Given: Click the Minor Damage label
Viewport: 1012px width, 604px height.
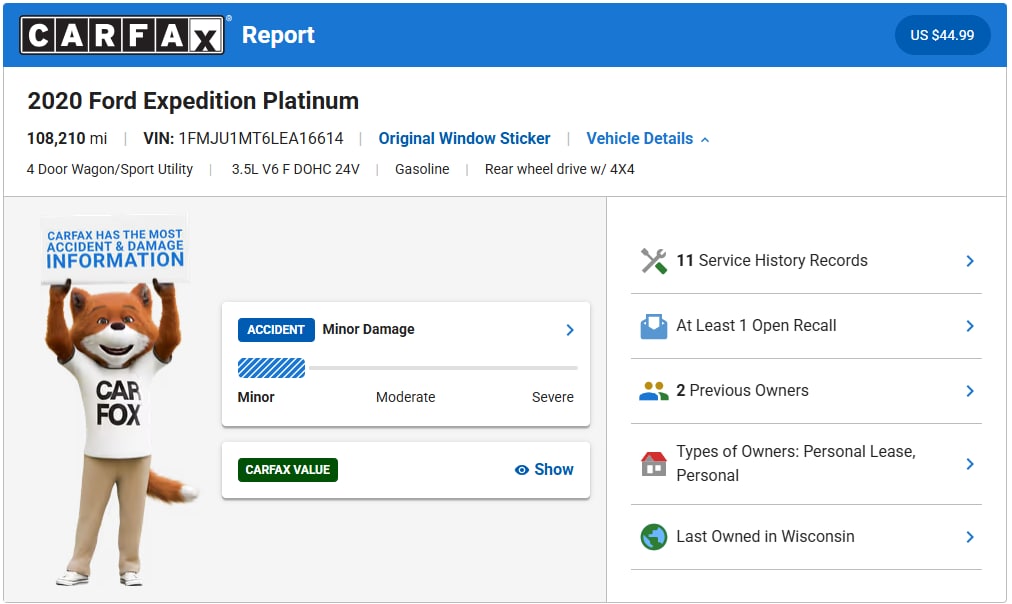Looking at the screenshot, I should pyautogui.click(x=369, y=329).
